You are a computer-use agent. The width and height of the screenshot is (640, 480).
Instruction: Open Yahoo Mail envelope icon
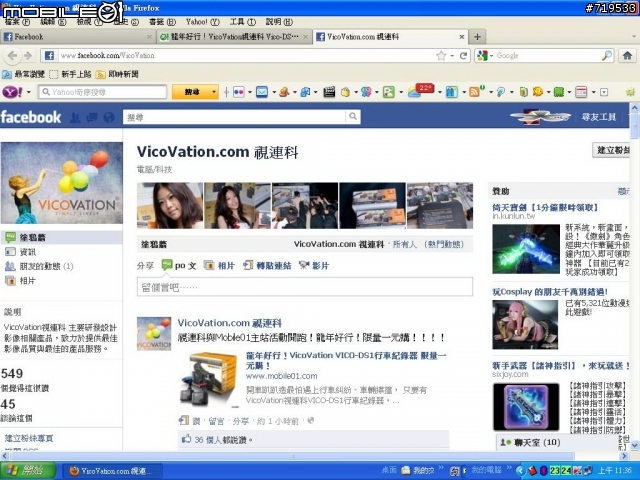click(262, 92)
